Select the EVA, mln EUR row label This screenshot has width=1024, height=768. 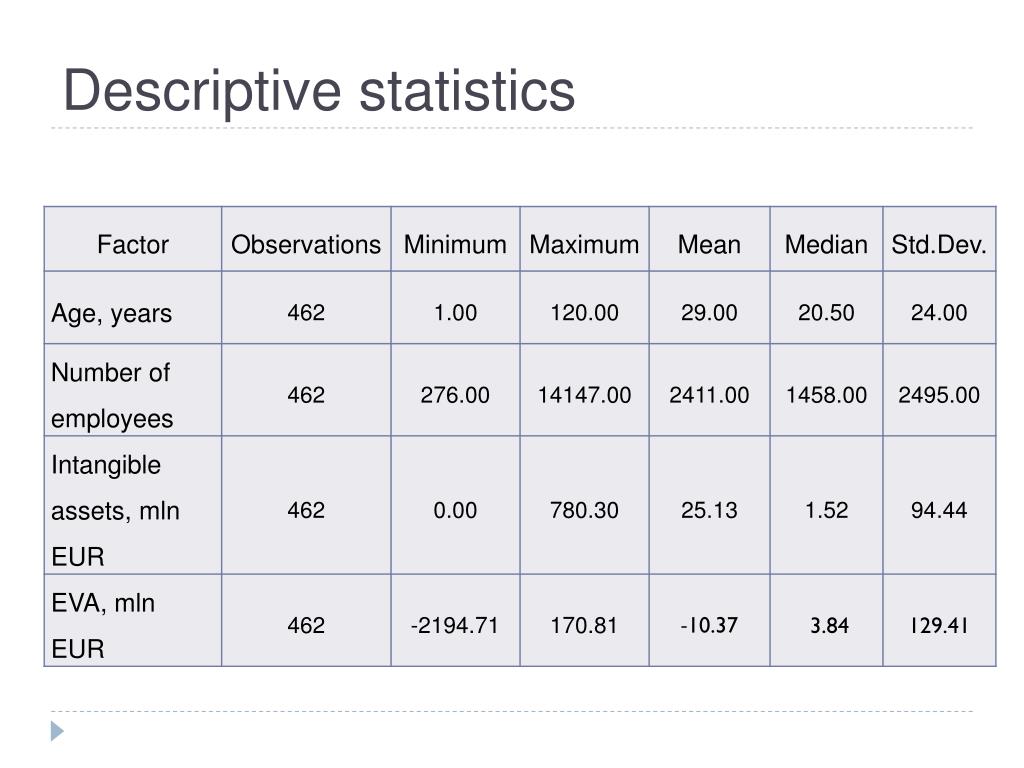pyautogui.click(x=103, y=626)
